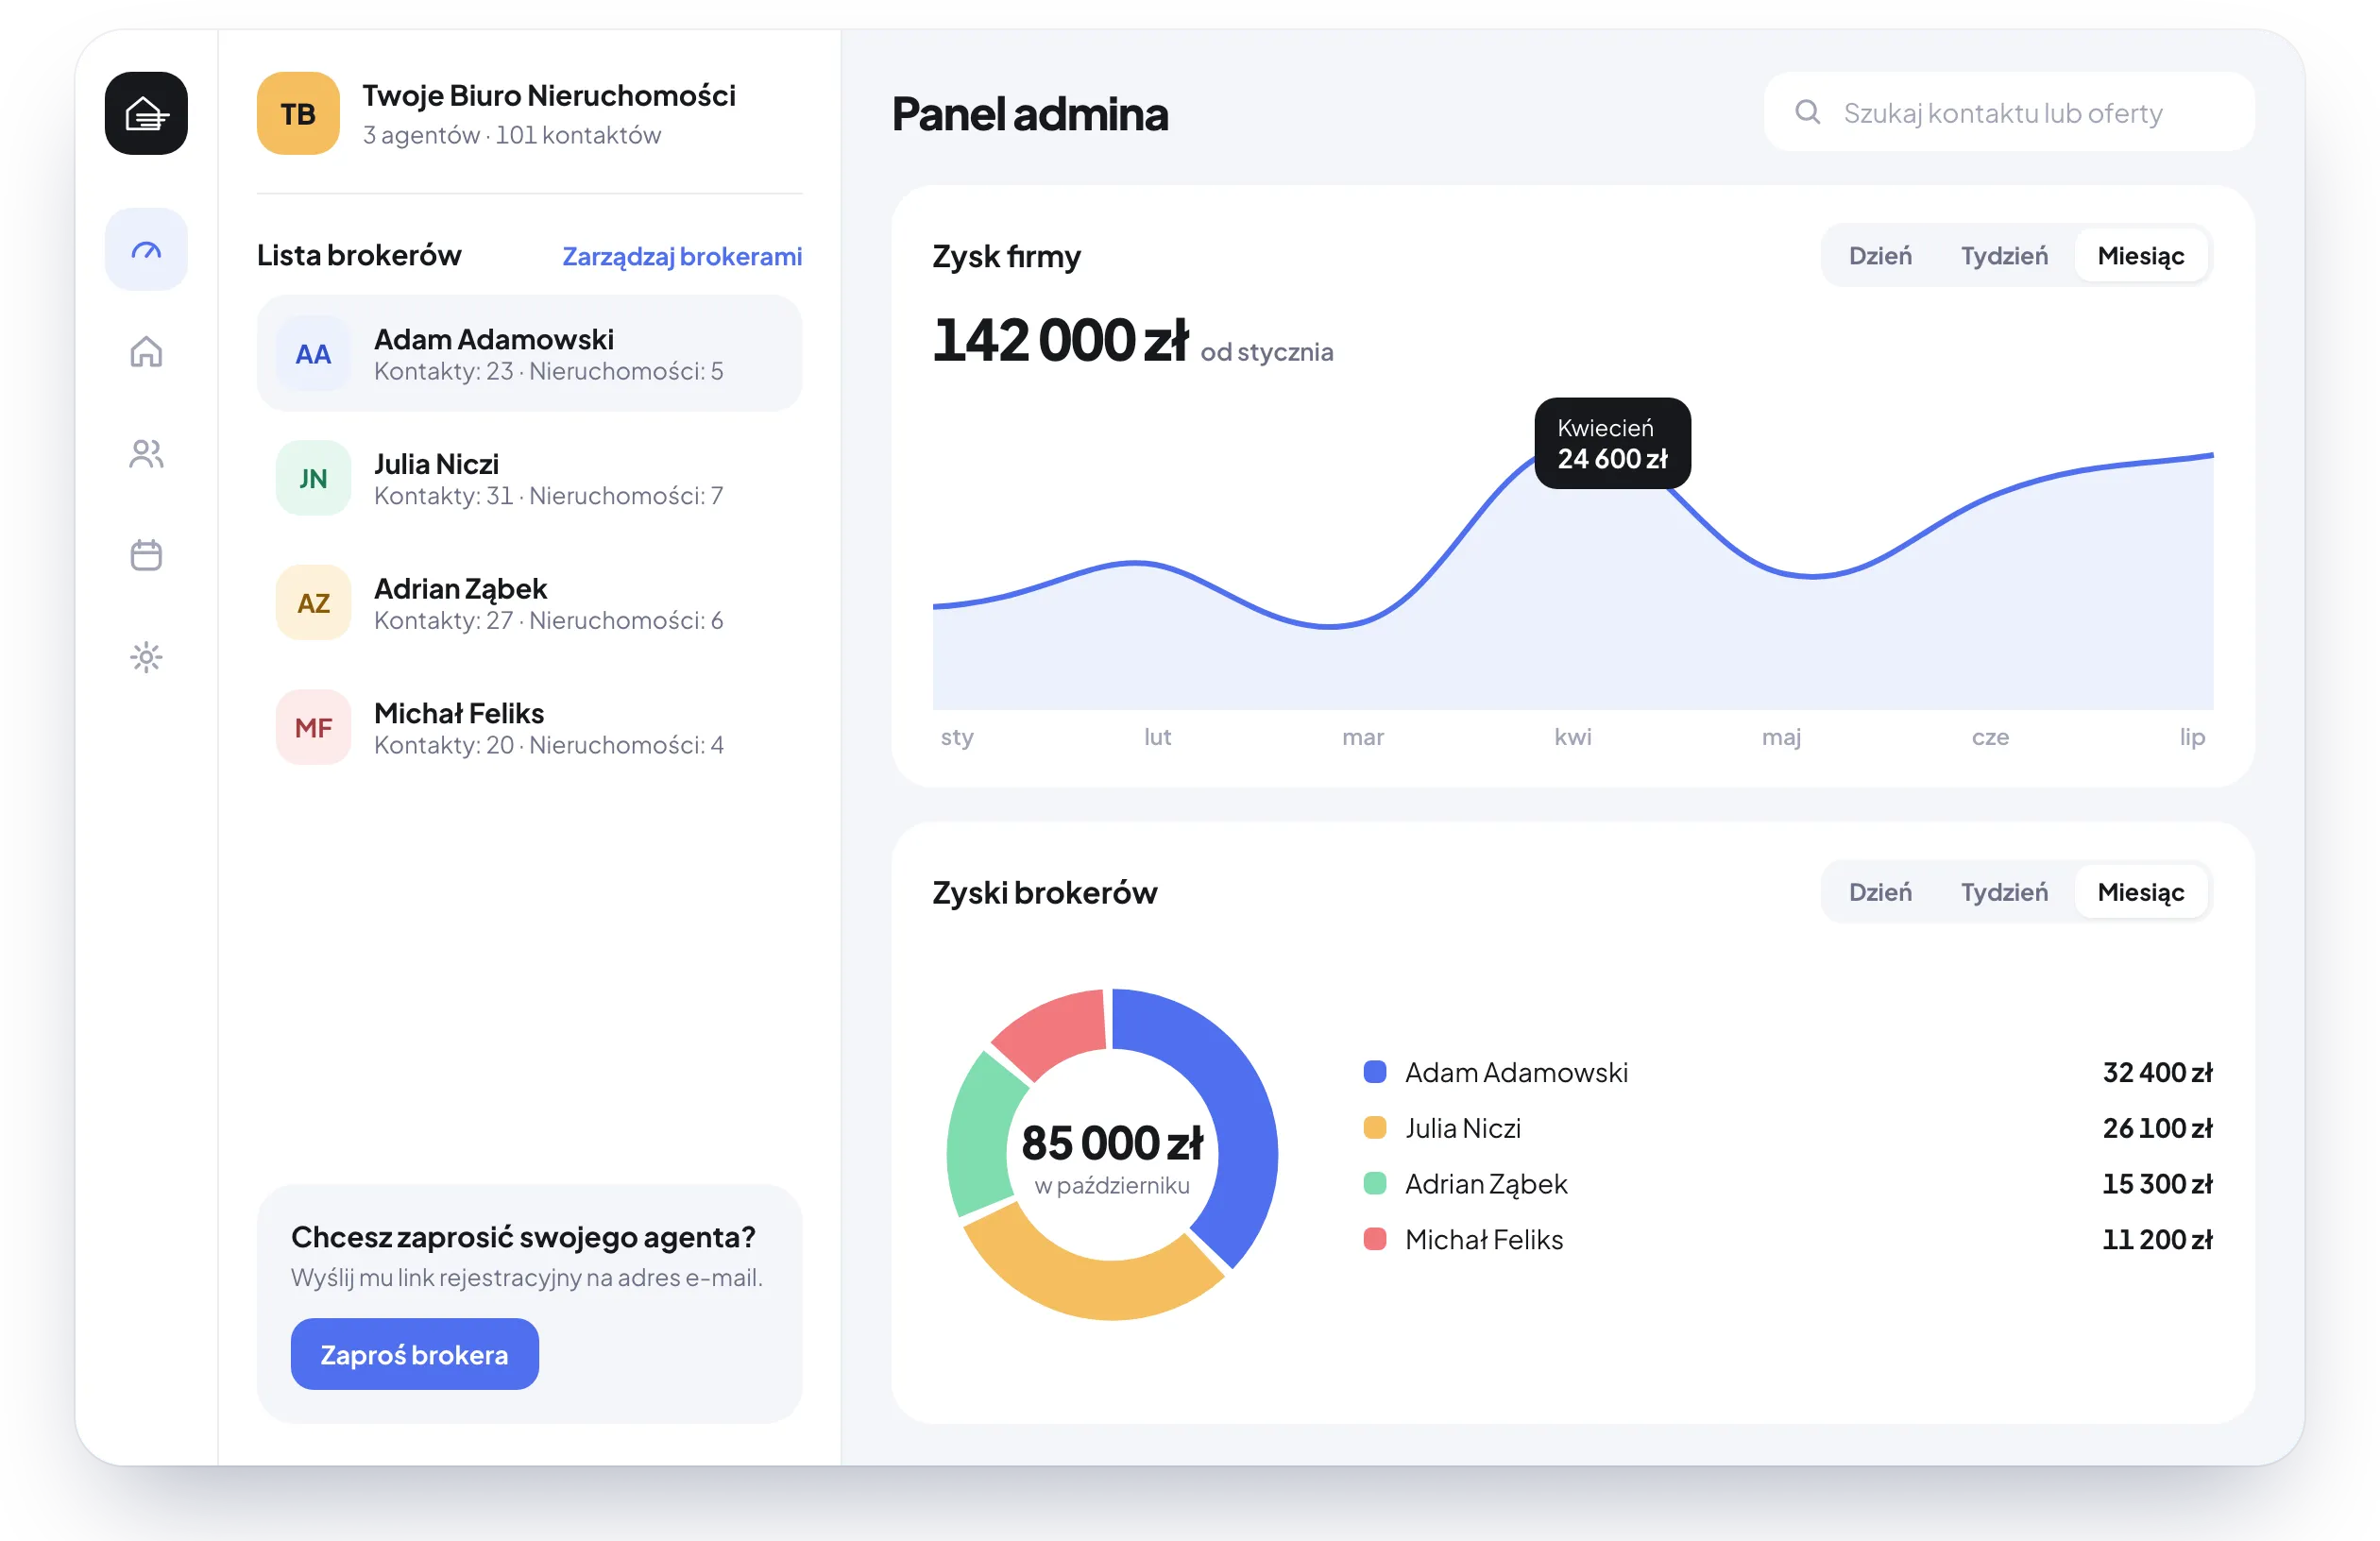This screenshot has height=1541, width=2380.
Task: Click the 'kwi' month axis label
Action: click(x=1572, y=737)
